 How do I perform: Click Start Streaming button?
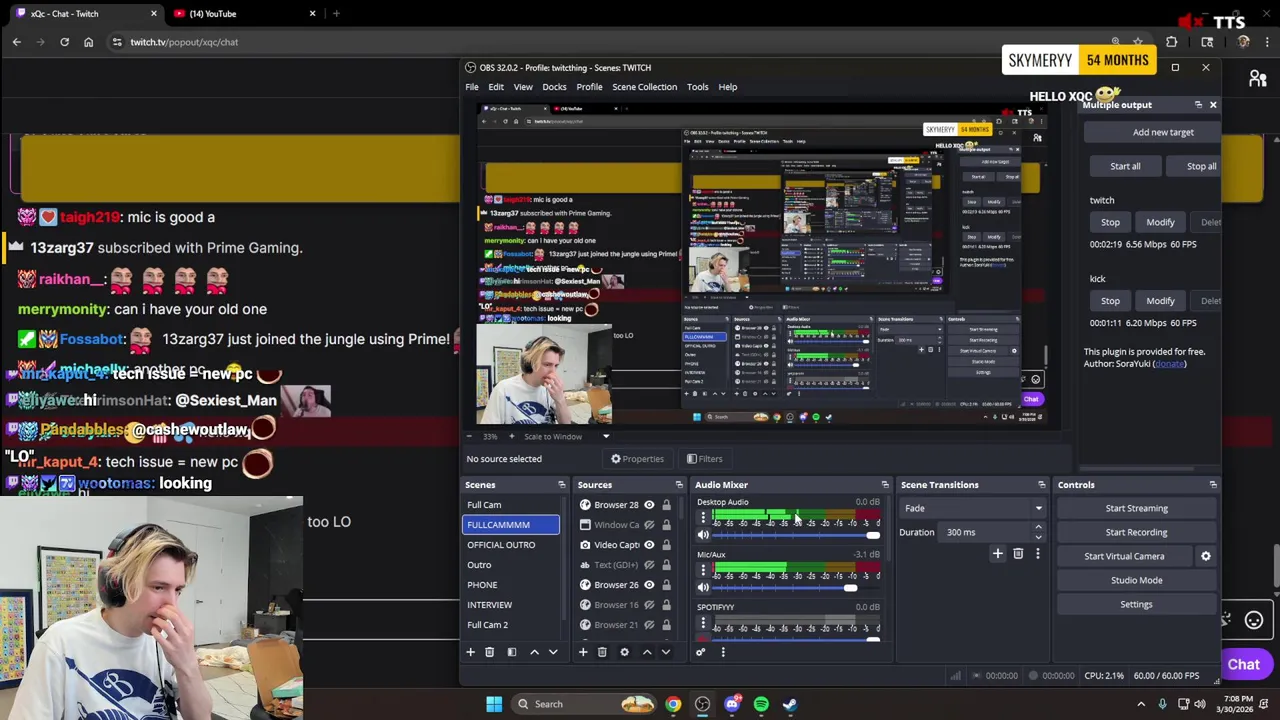click(1136, 508)
